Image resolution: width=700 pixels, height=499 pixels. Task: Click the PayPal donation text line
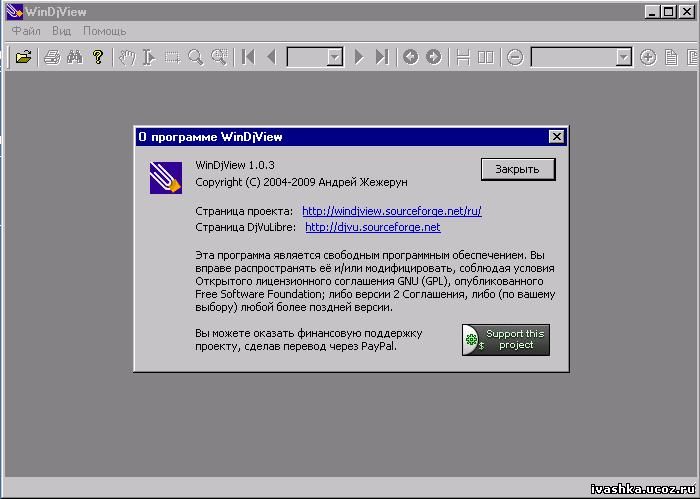coord(296,346)
